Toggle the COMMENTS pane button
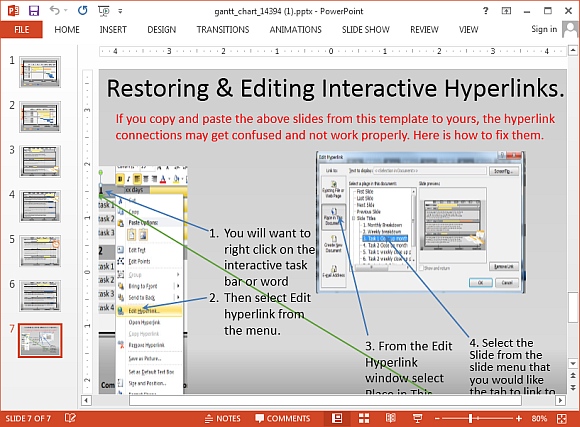Image resolution: width=580 pixels, height=427 pixels. coord(283,418)
